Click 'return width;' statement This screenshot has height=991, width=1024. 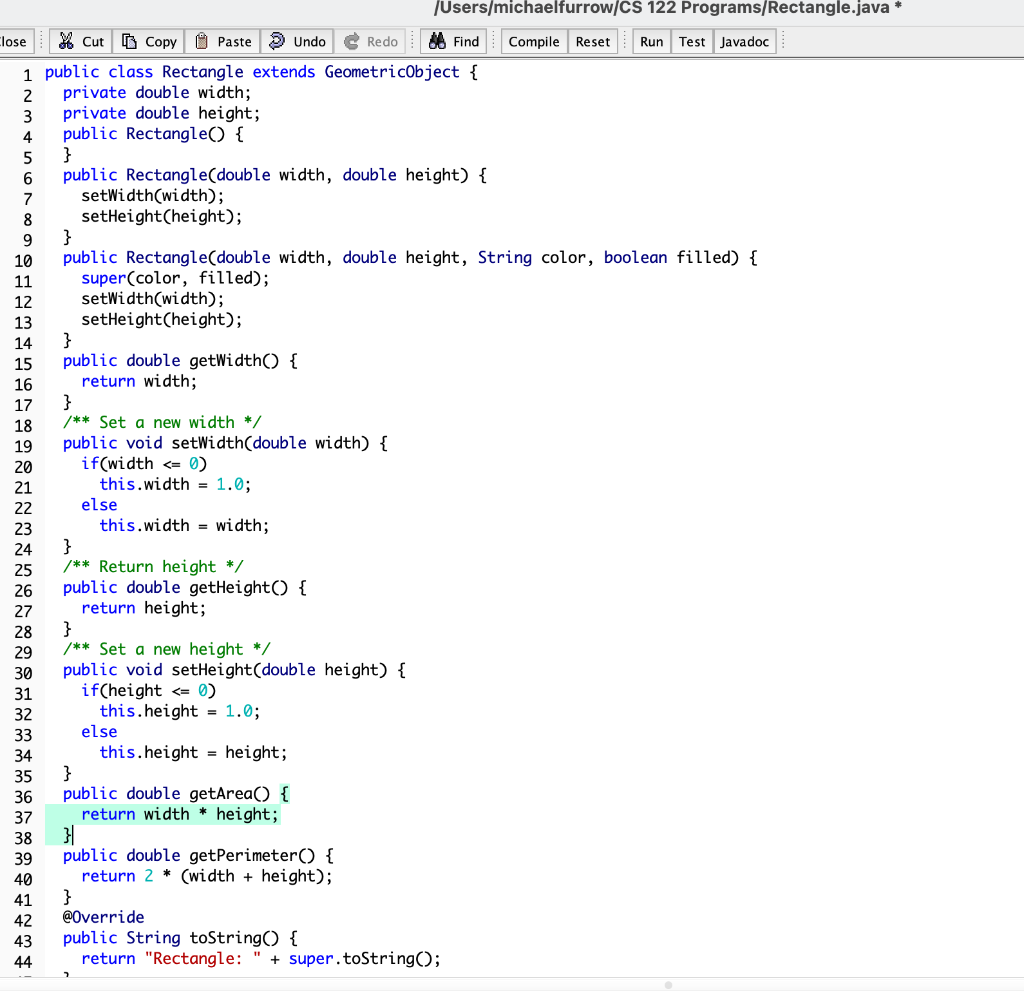point(138,382)
